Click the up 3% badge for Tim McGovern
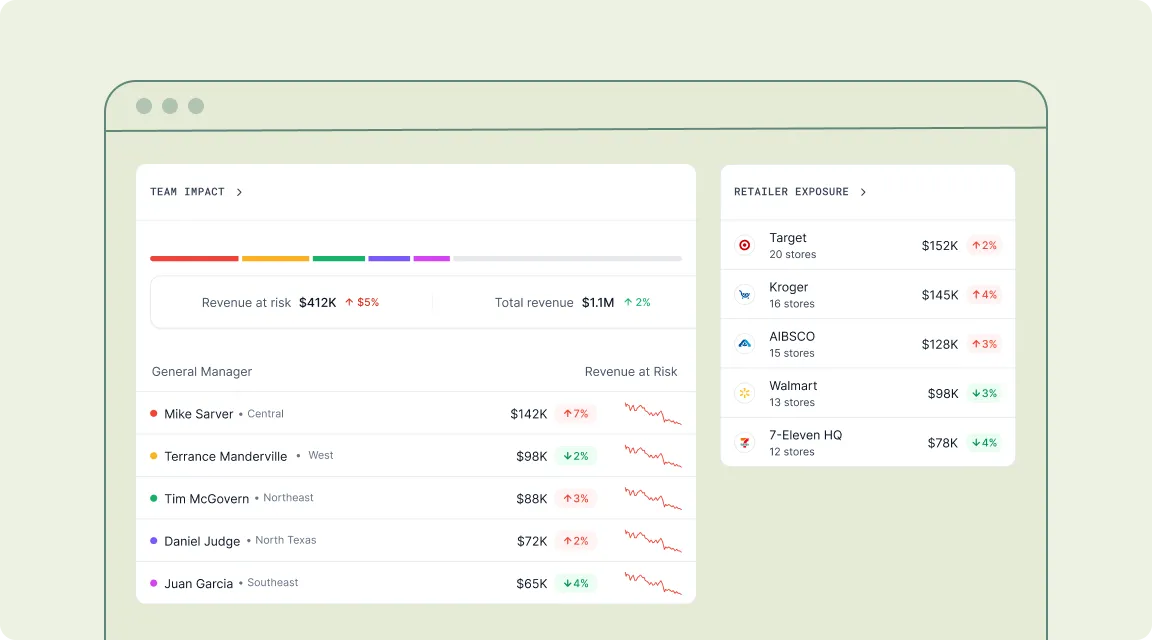1152x640 pixels. click(x=576, y=499)
